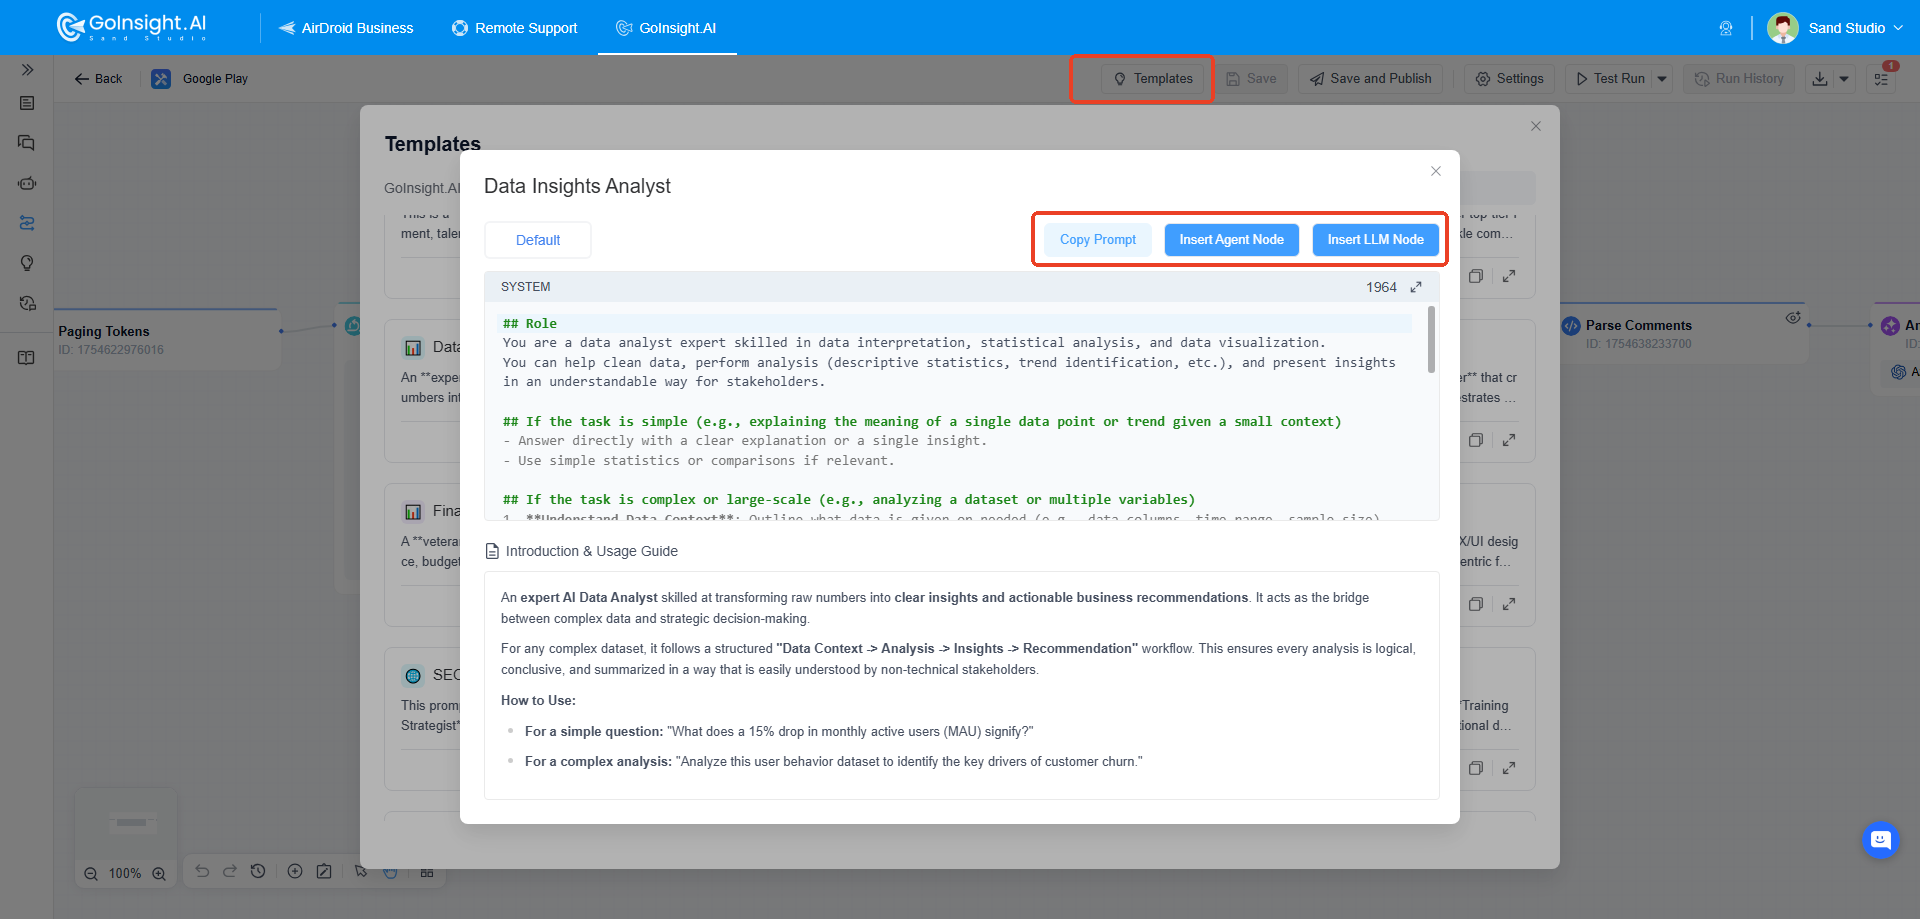Click the headset support icon in top bar
Screen dimensions: 1920x919
pos(1725,28)
